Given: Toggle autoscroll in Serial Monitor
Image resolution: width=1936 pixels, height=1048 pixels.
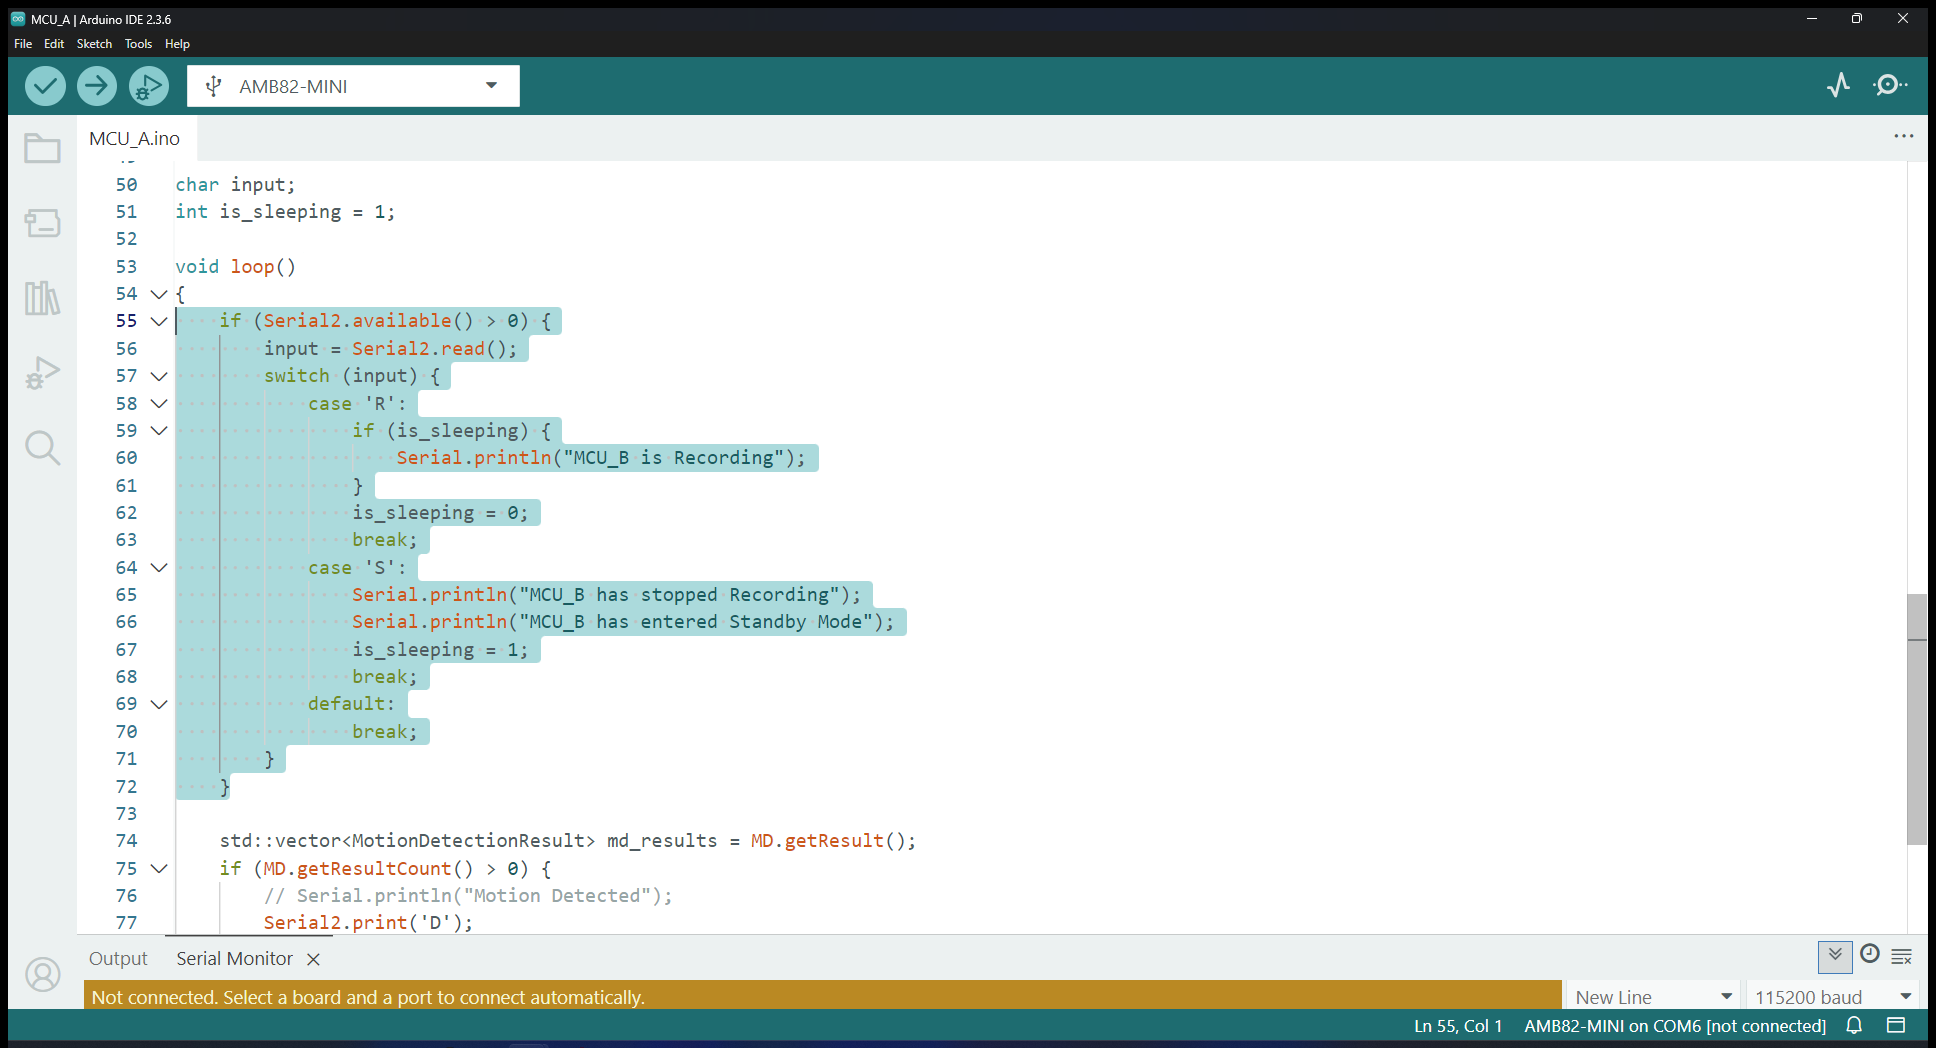Looking at the screenshot, I should coord(1835,956).
